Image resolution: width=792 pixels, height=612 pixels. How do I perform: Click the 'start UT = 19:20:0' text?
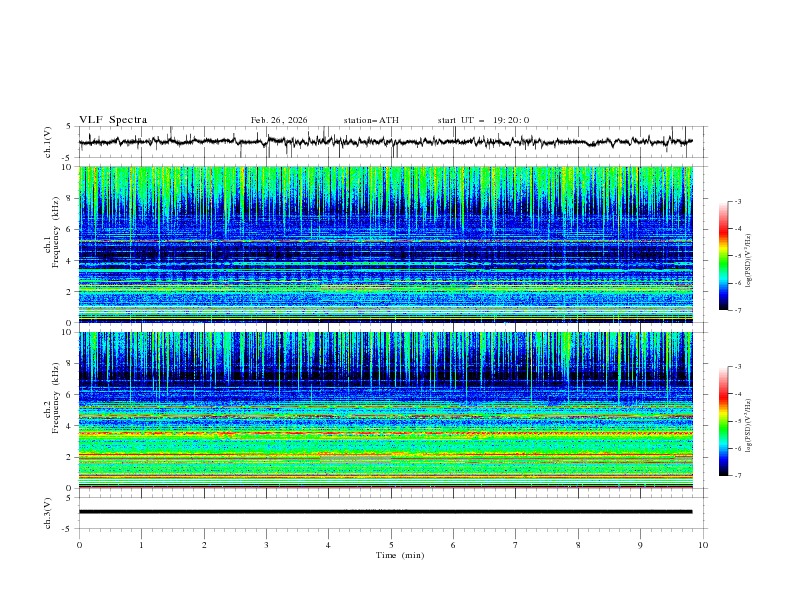tap(483, 120)
